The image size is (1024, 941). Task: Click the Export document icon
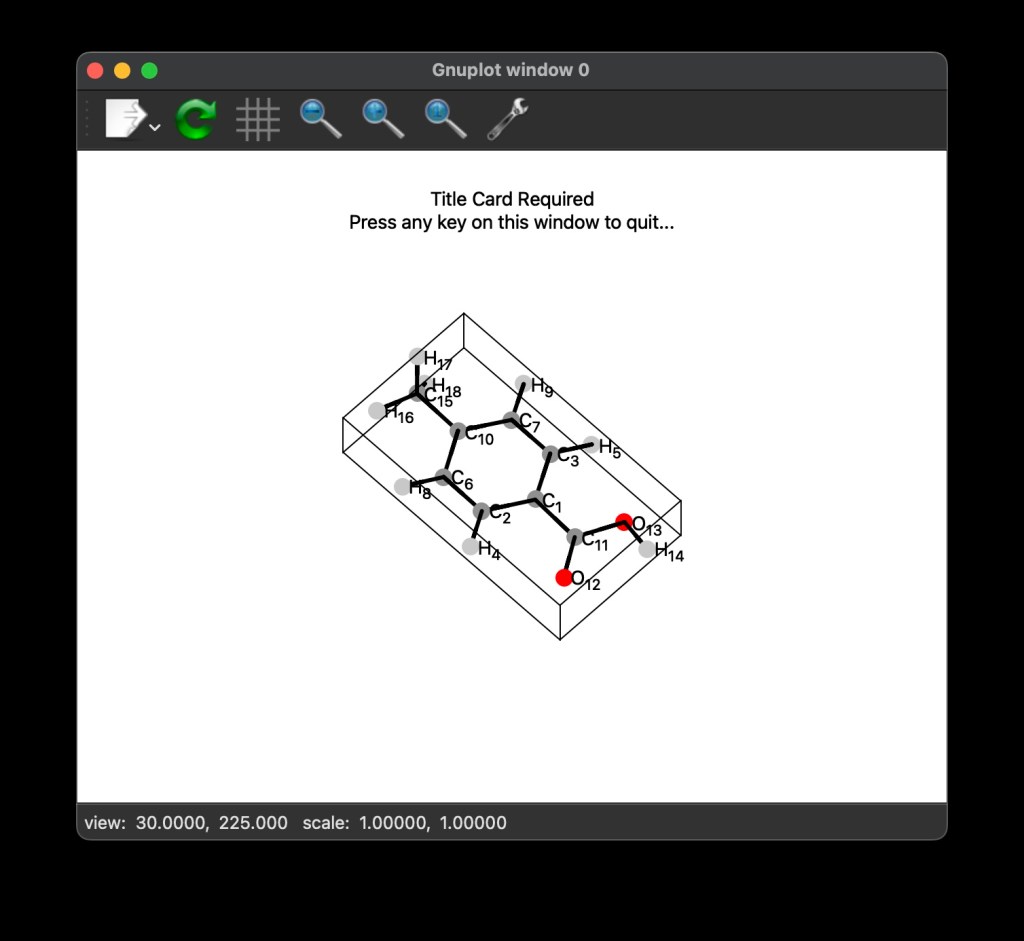click(124, 119)
